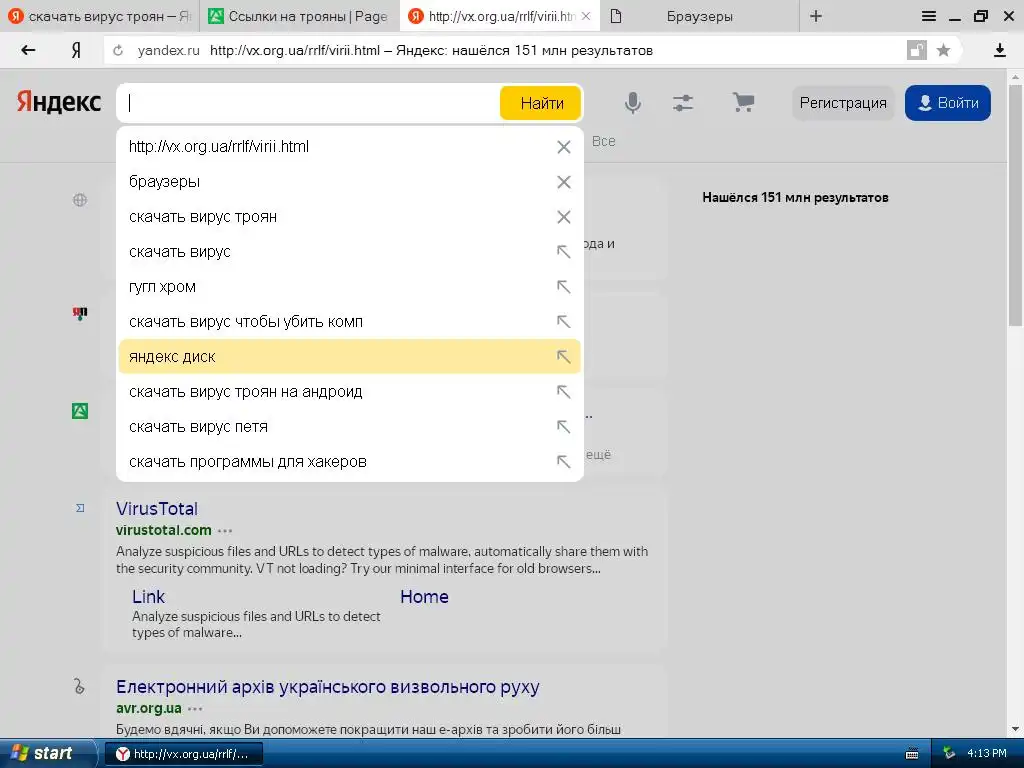This screenshot has height=768, width=1024.
Task: Switch to 'скачать вирус троян' browser tab
Action: (x=99, y=16)
